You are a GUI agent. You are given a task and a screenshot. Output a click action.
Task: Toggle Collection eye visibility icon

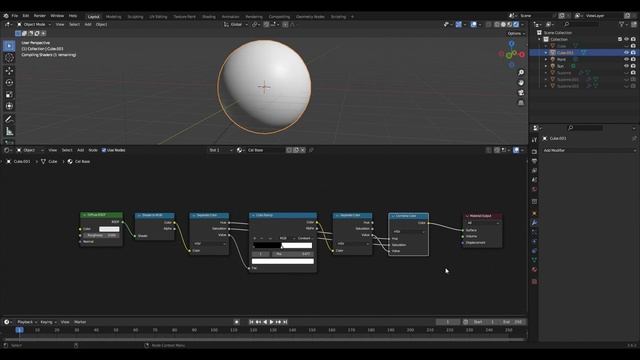click(x=627, y=39)
